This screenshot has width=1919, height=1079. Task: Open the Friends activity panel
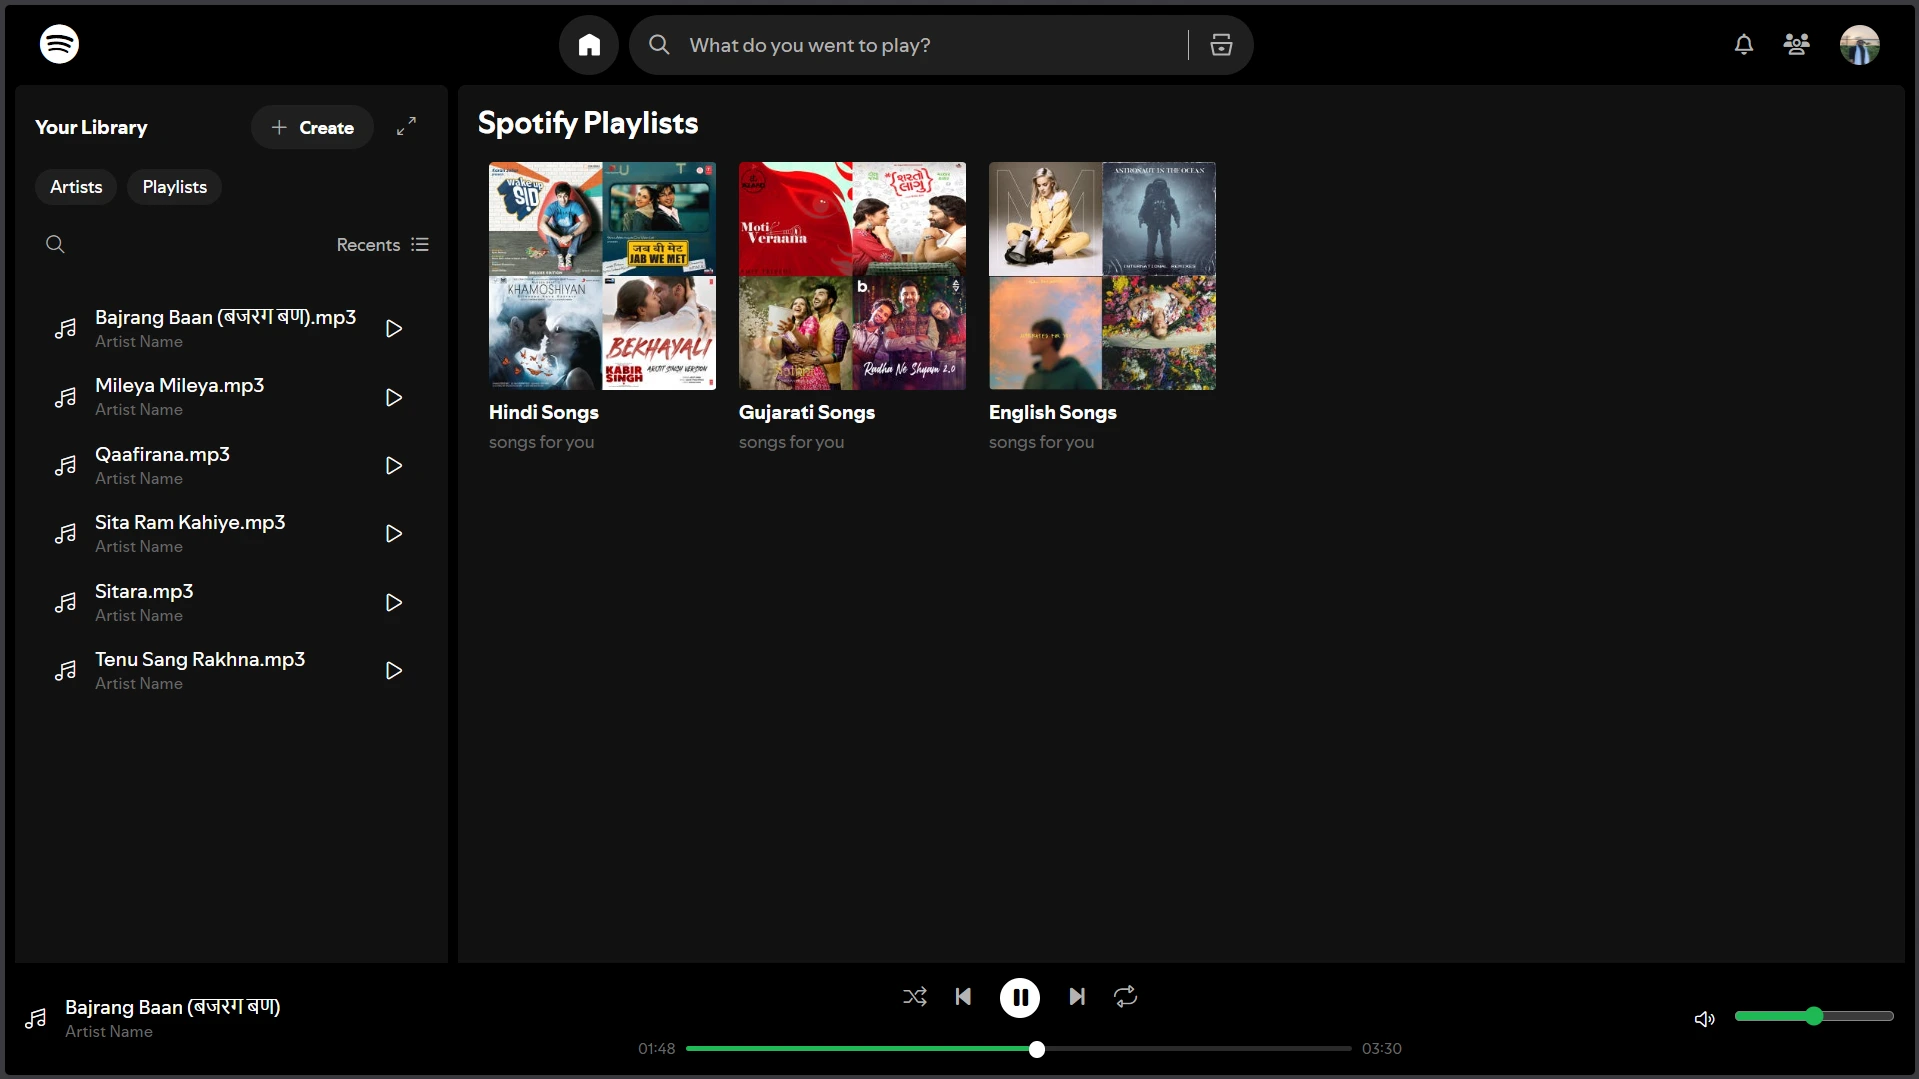pos(1796,45)
